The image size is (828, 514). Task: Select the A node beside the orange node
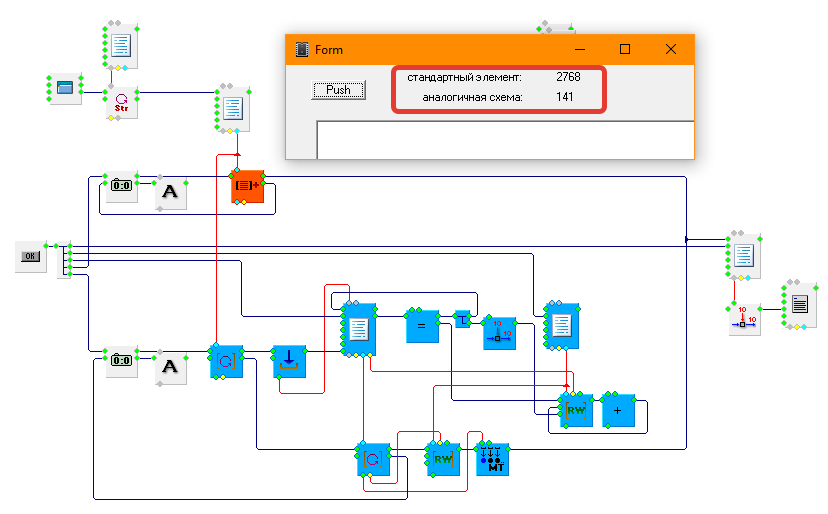tap(170, 193)
